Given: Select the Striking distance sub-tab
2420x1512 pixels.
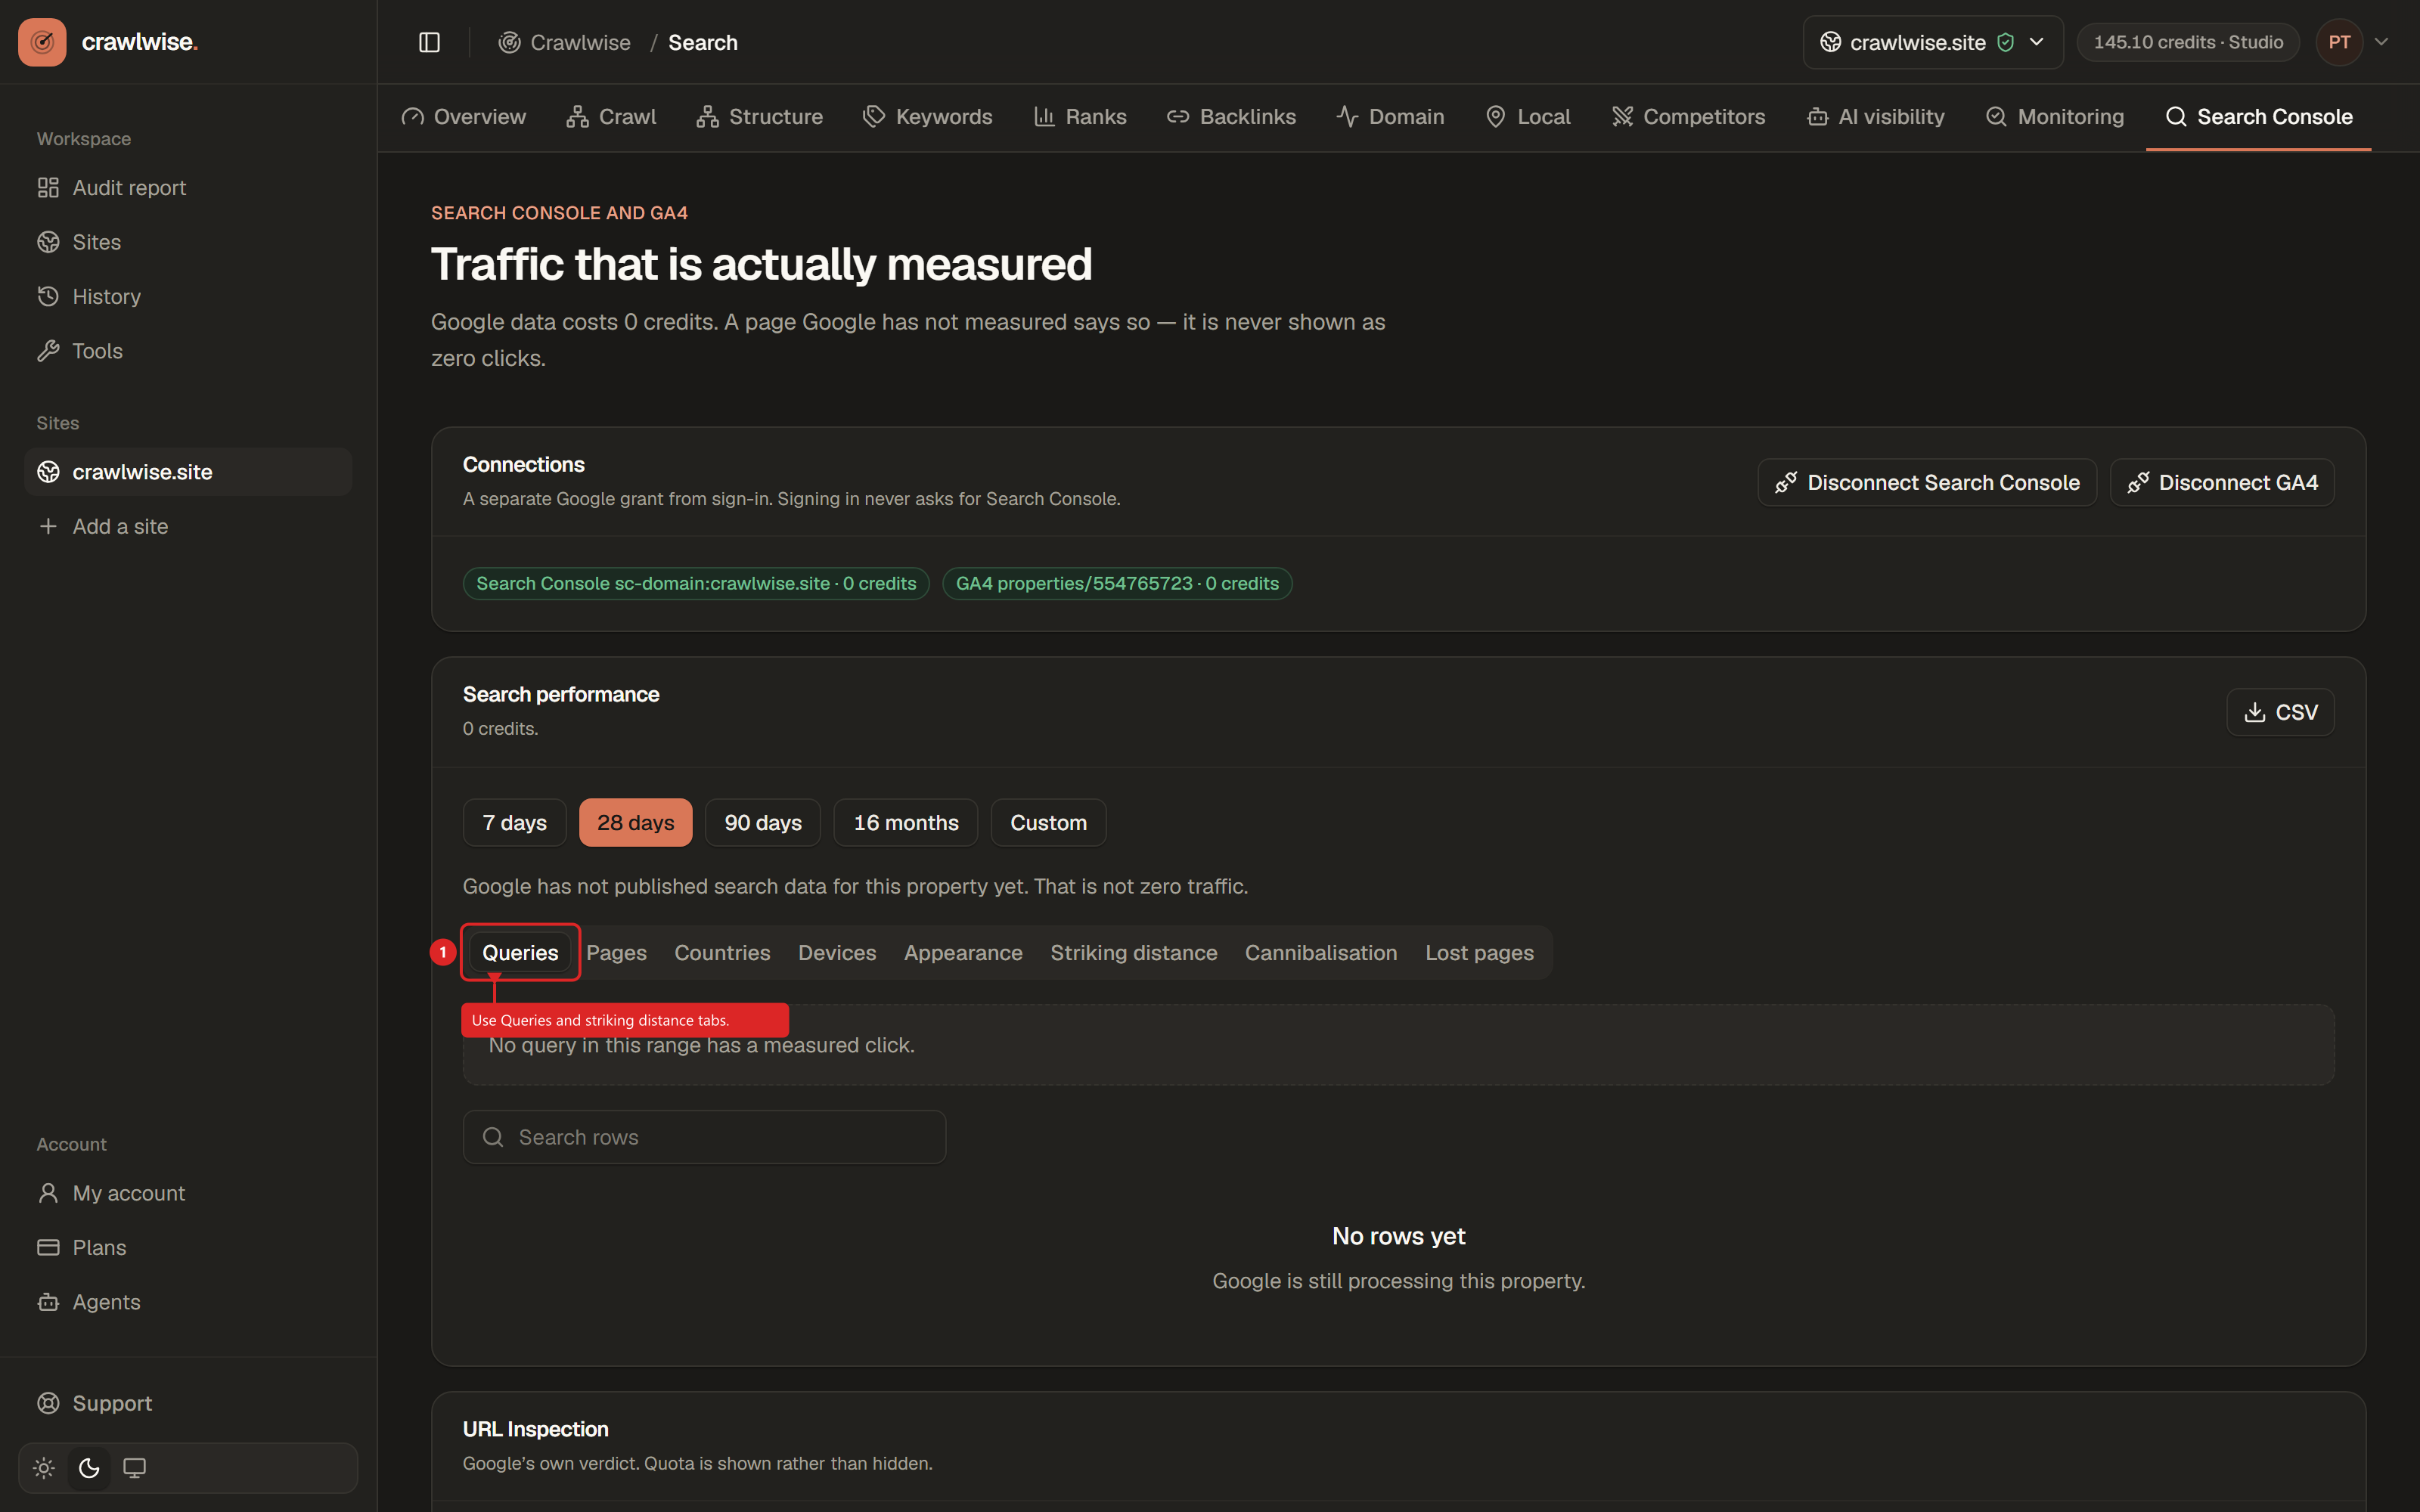Looking at the screenshot, I should pyautogui.click(x=1134, y=953).
